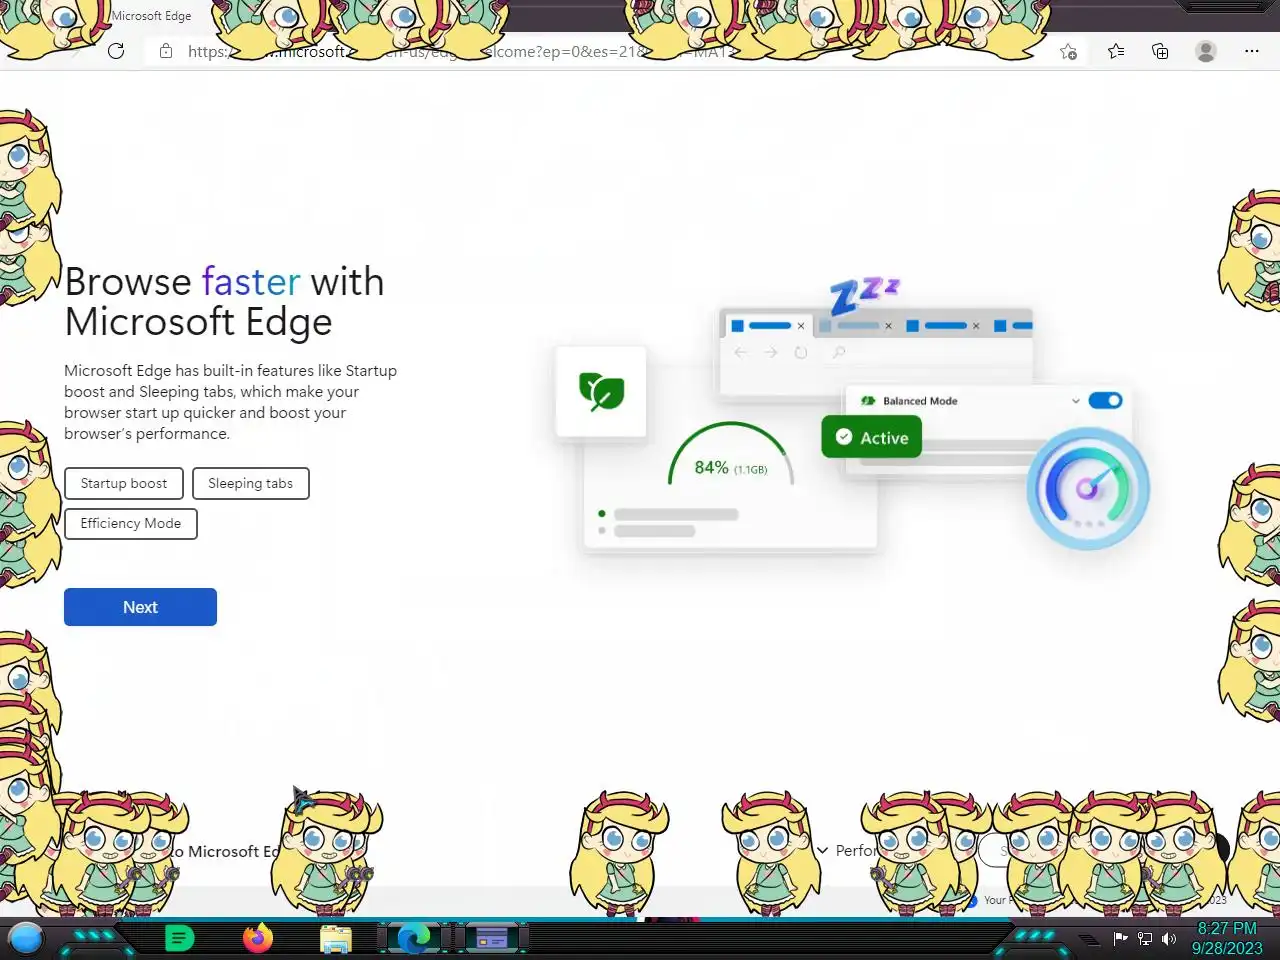Viewport: 1280px width, 960px height.
Task: Click the green leaf efficiency icon card
Action: click(x=601, y=391)
